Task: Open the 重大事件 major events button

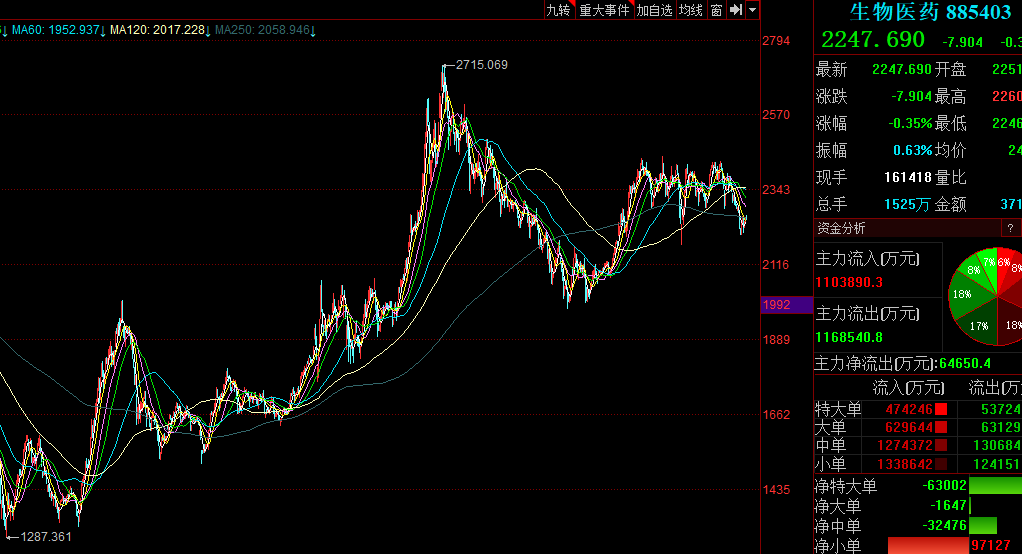Action: click(x=604, y=10)
